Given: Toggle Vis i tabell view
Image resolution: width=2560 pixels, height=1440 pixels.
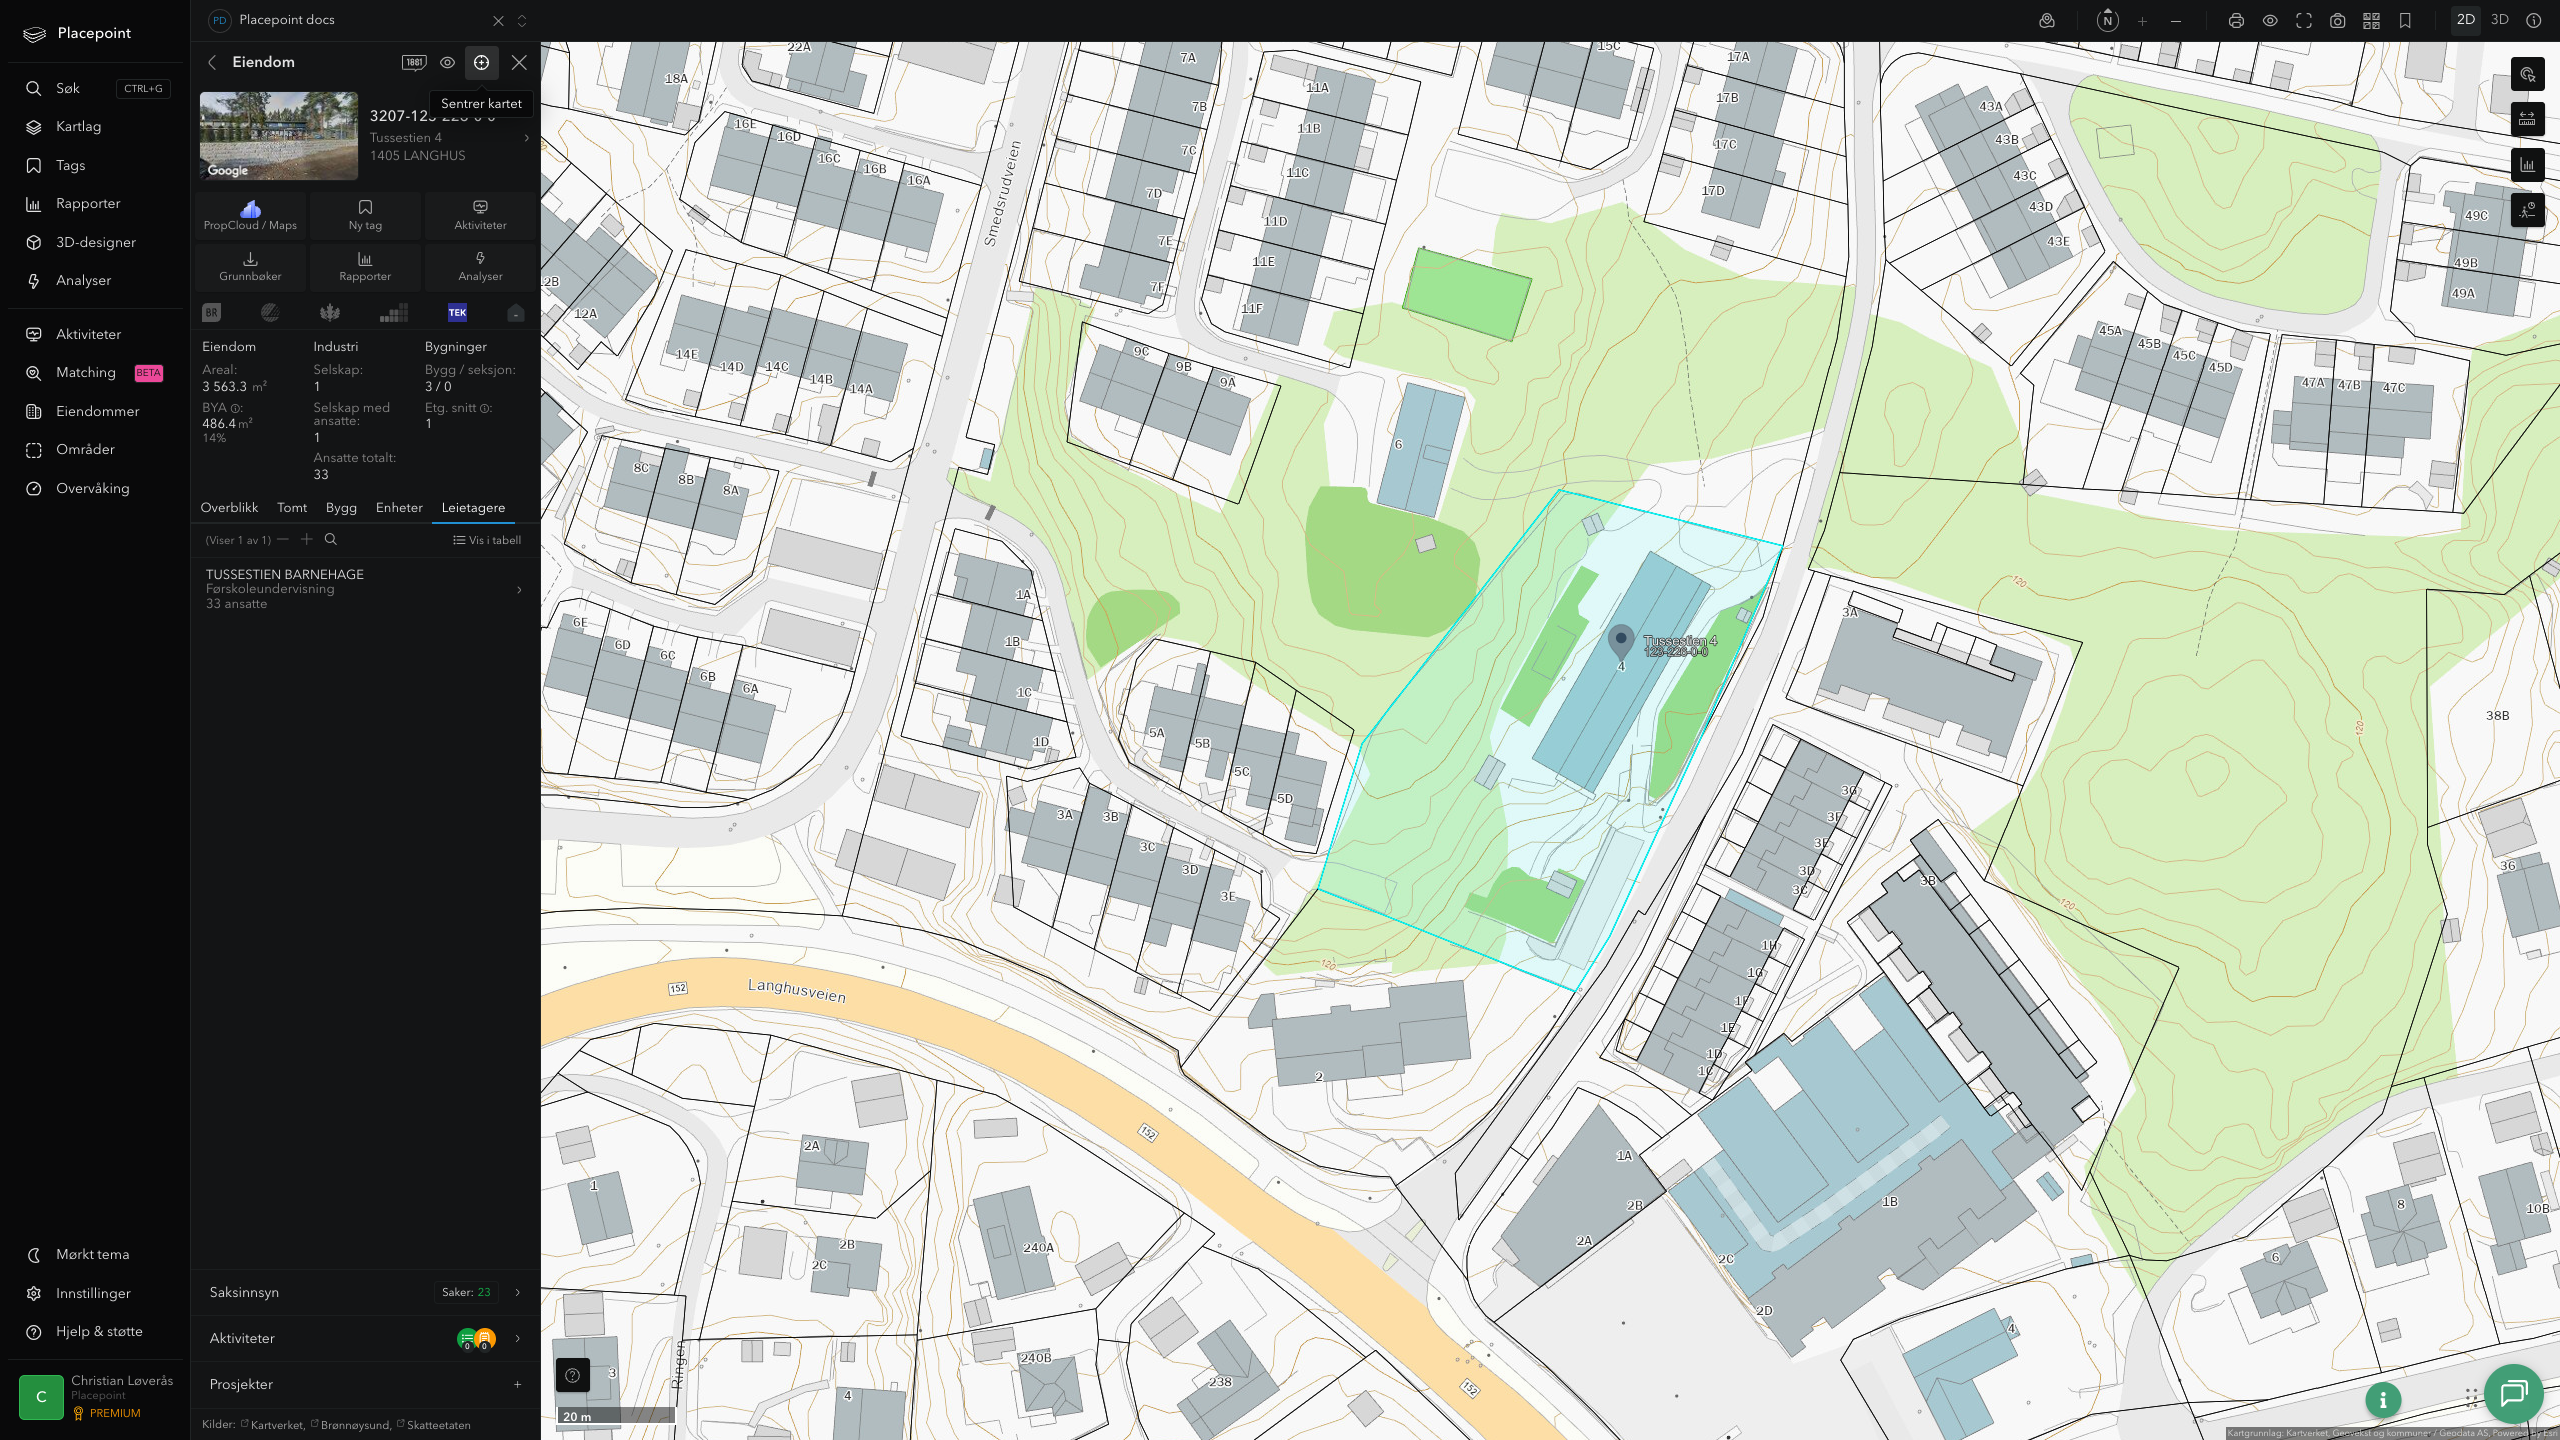Looking at the screenshot, I should click(x=487, y=540).
